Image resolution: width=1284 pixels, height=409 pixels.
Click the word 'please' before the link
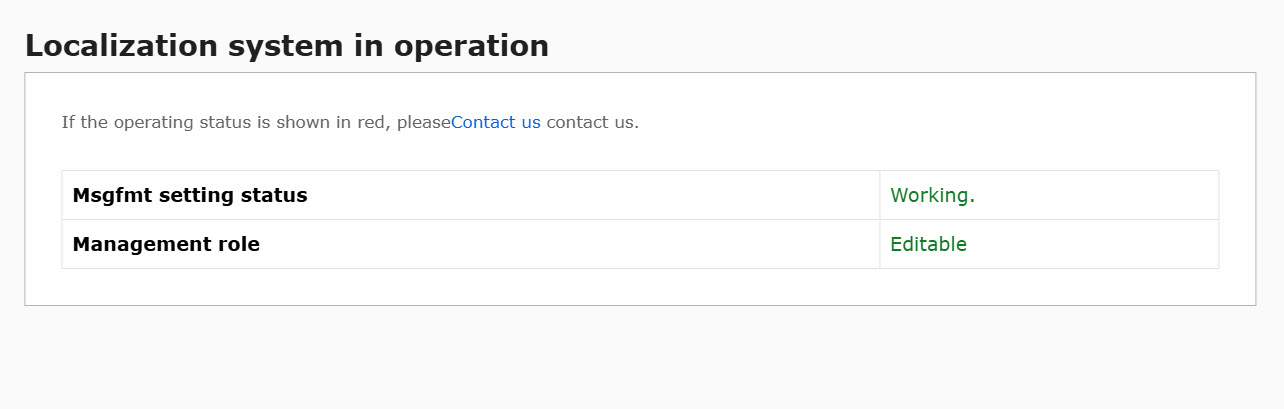coord(423,123)
